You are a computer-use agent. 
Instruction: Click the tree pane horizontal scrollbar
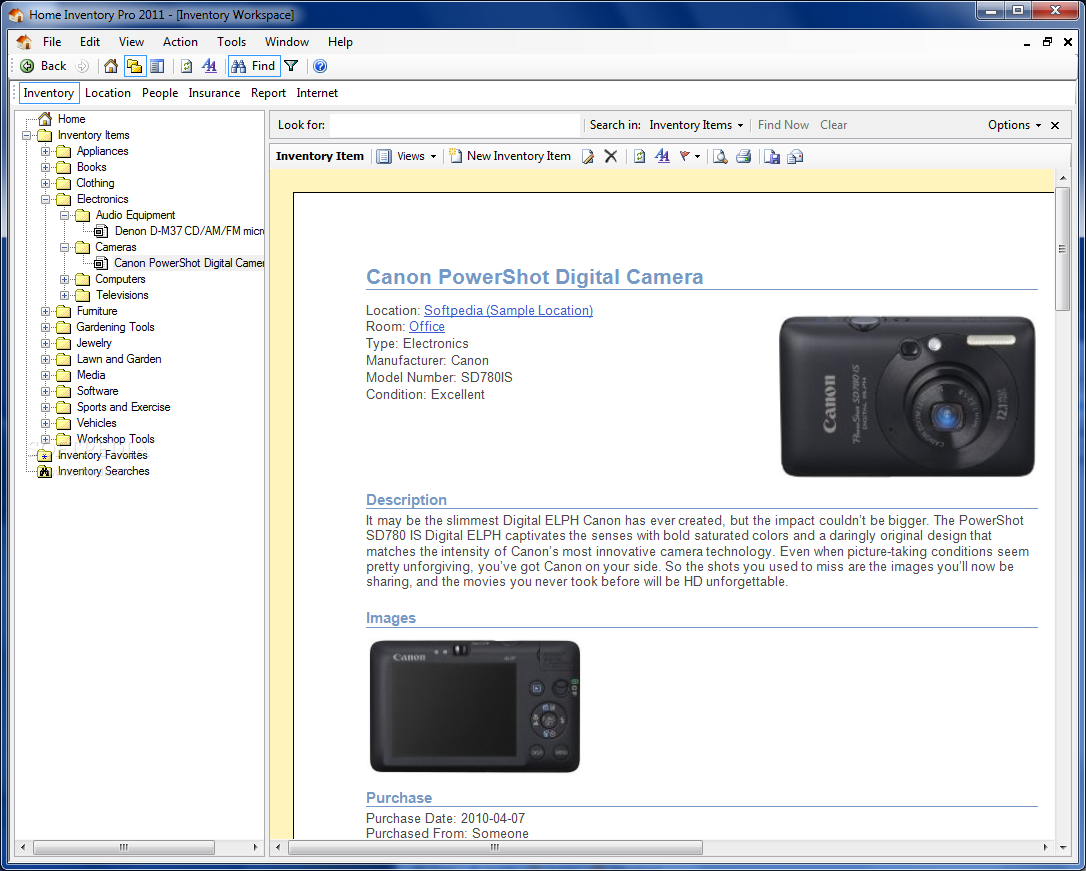click(x=123, y=847)
